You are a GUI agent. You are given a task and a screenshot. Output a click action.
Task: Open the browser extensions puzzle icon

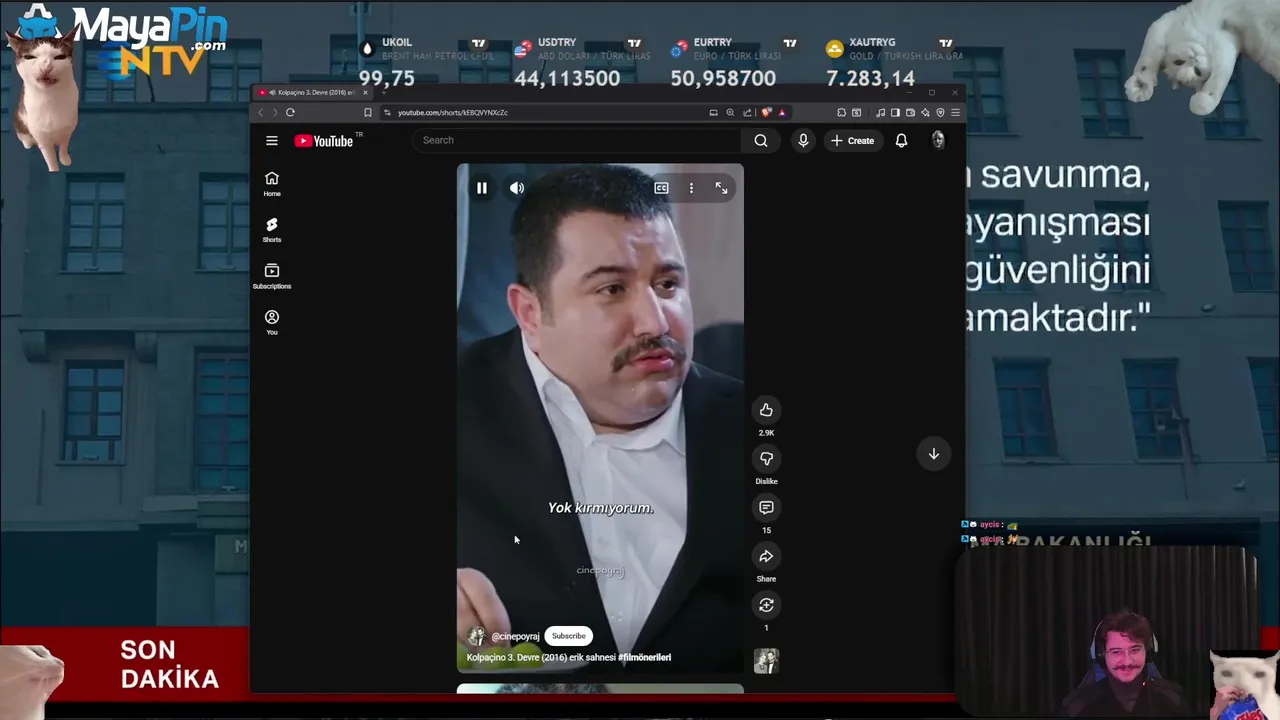[841, 113]
